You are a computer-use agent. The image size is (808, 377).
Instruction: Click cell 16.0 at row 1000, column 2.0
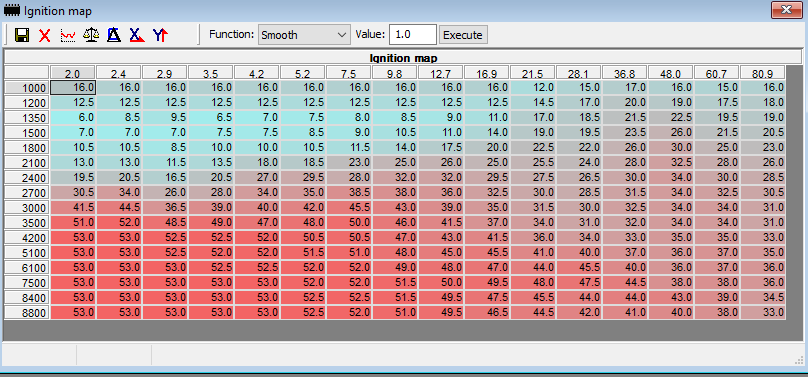tap(73, 88)
